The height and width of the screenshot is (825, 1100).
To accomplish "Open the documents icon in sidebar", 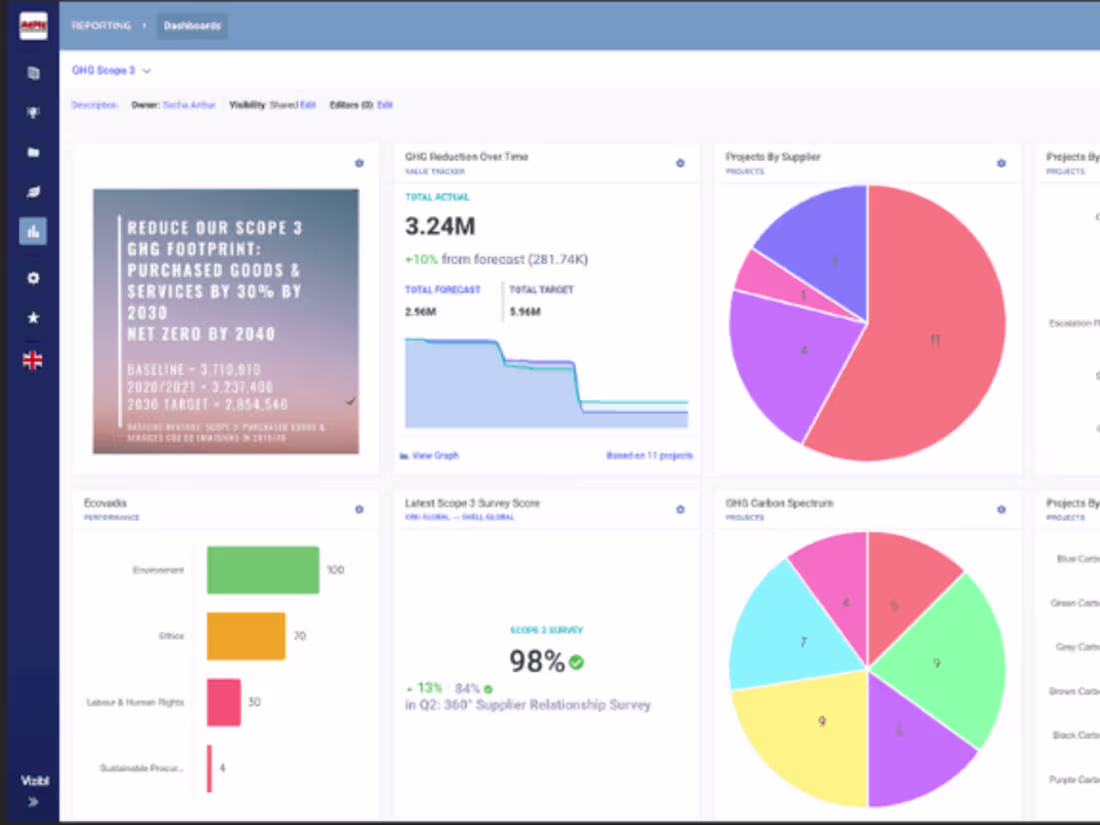I will pos(33,73).
